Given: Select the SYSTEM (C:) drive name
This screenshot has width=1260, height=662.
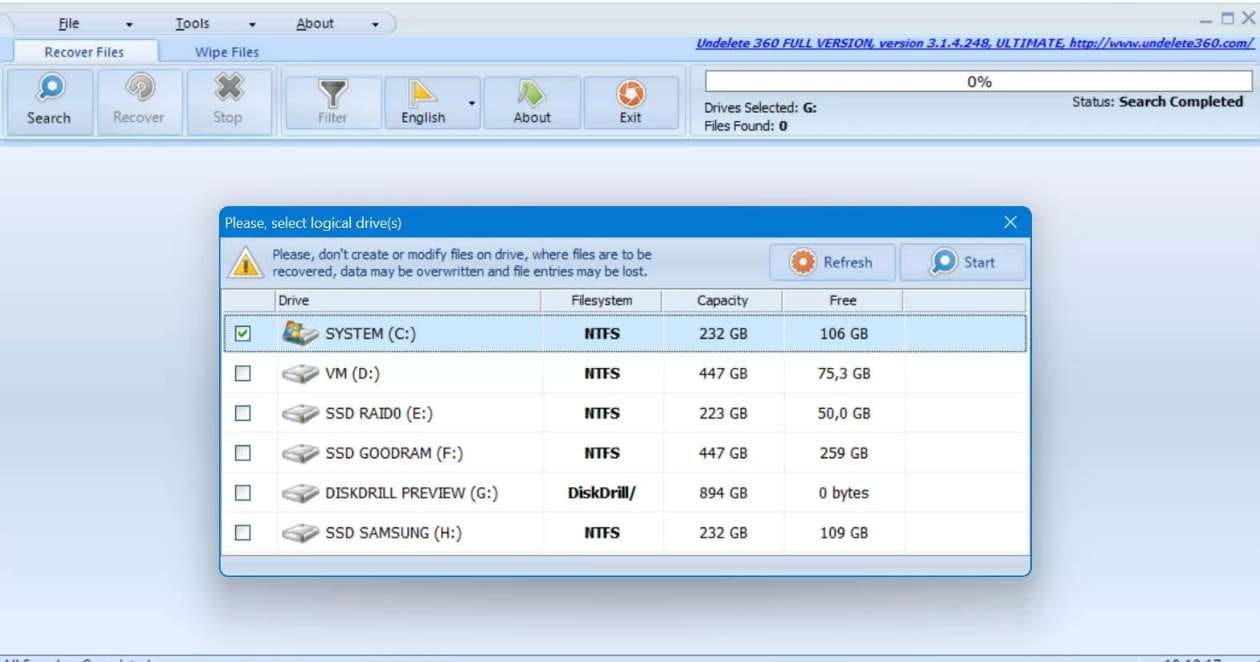Looking at the screenshot, I should tap(370, 334).
